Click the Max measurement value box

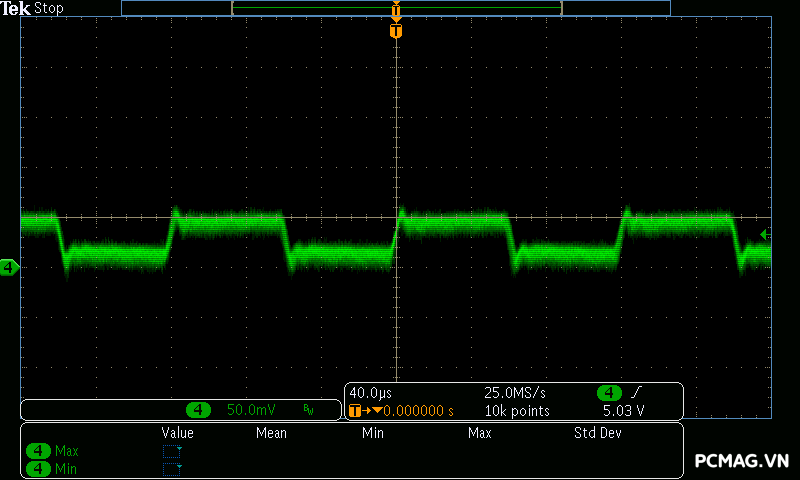click(173, 451)
